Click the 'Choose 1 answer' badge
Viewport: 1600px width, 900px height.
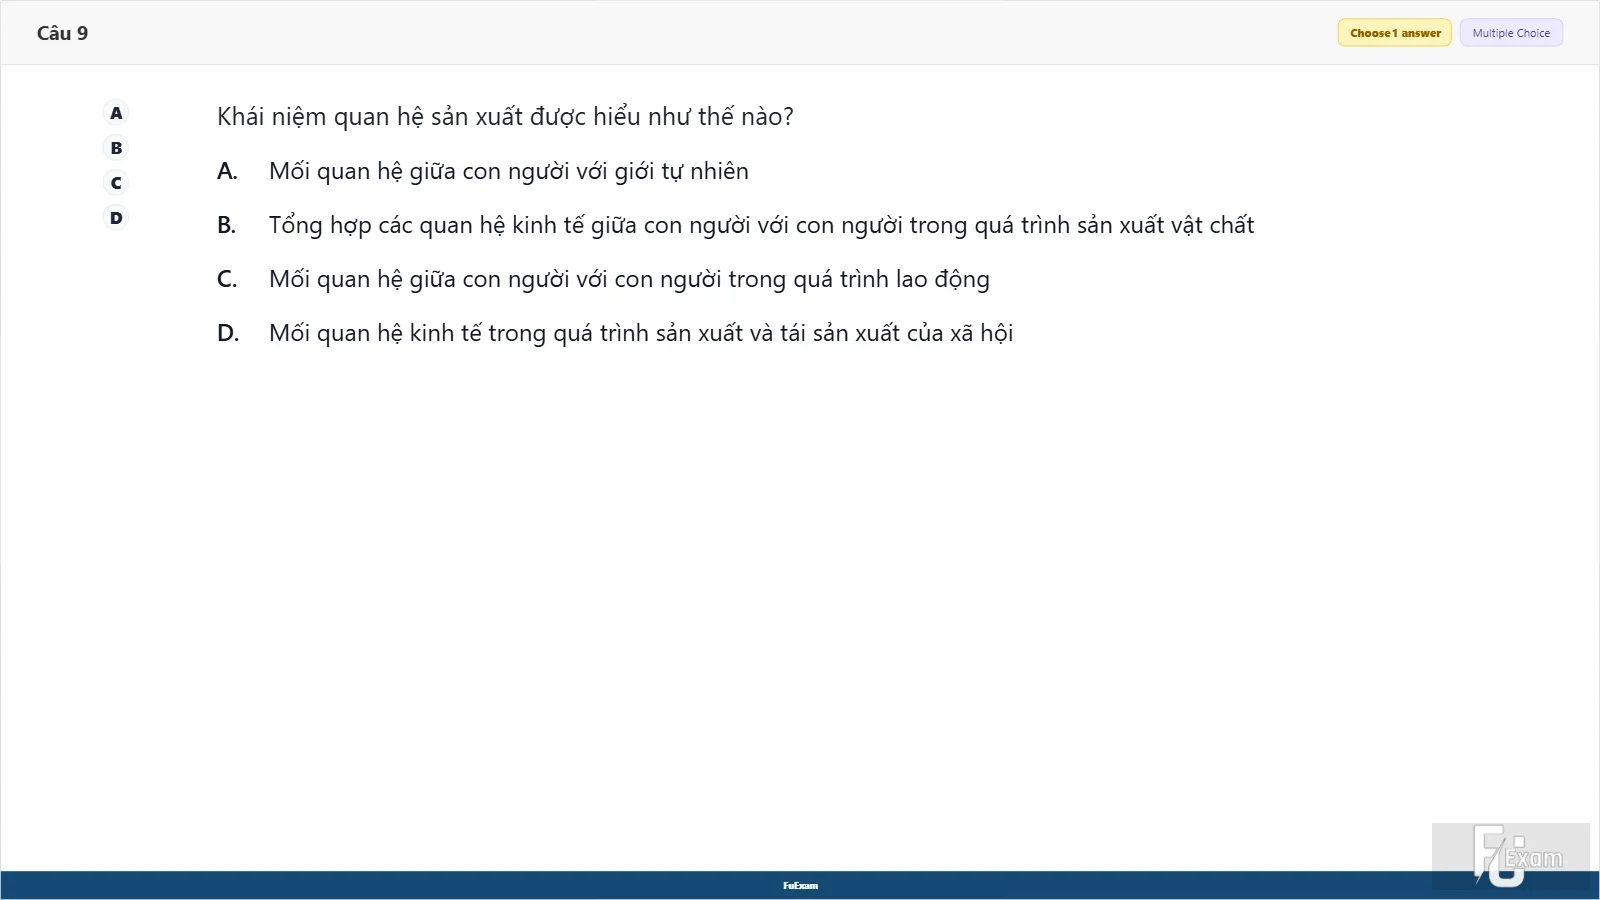1395,33
